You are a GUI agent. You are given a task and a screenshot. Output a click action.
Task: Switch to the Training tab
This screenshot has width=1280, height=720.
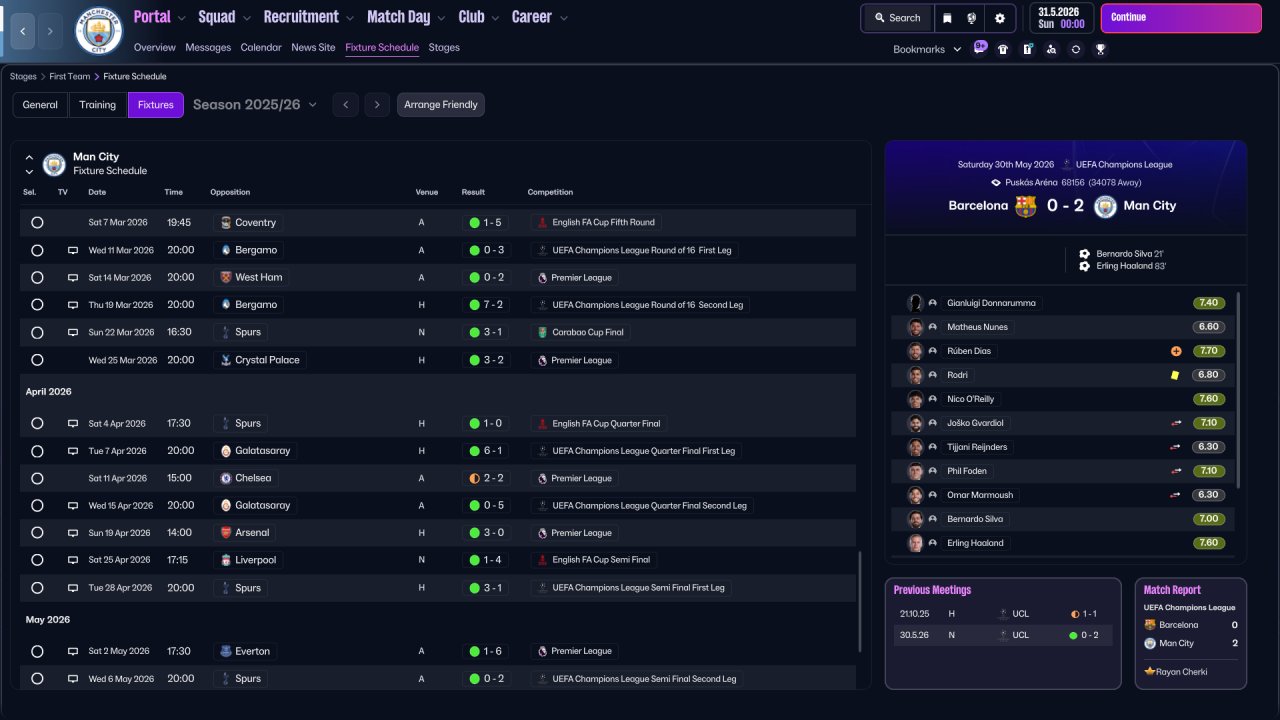pos(98,105)
